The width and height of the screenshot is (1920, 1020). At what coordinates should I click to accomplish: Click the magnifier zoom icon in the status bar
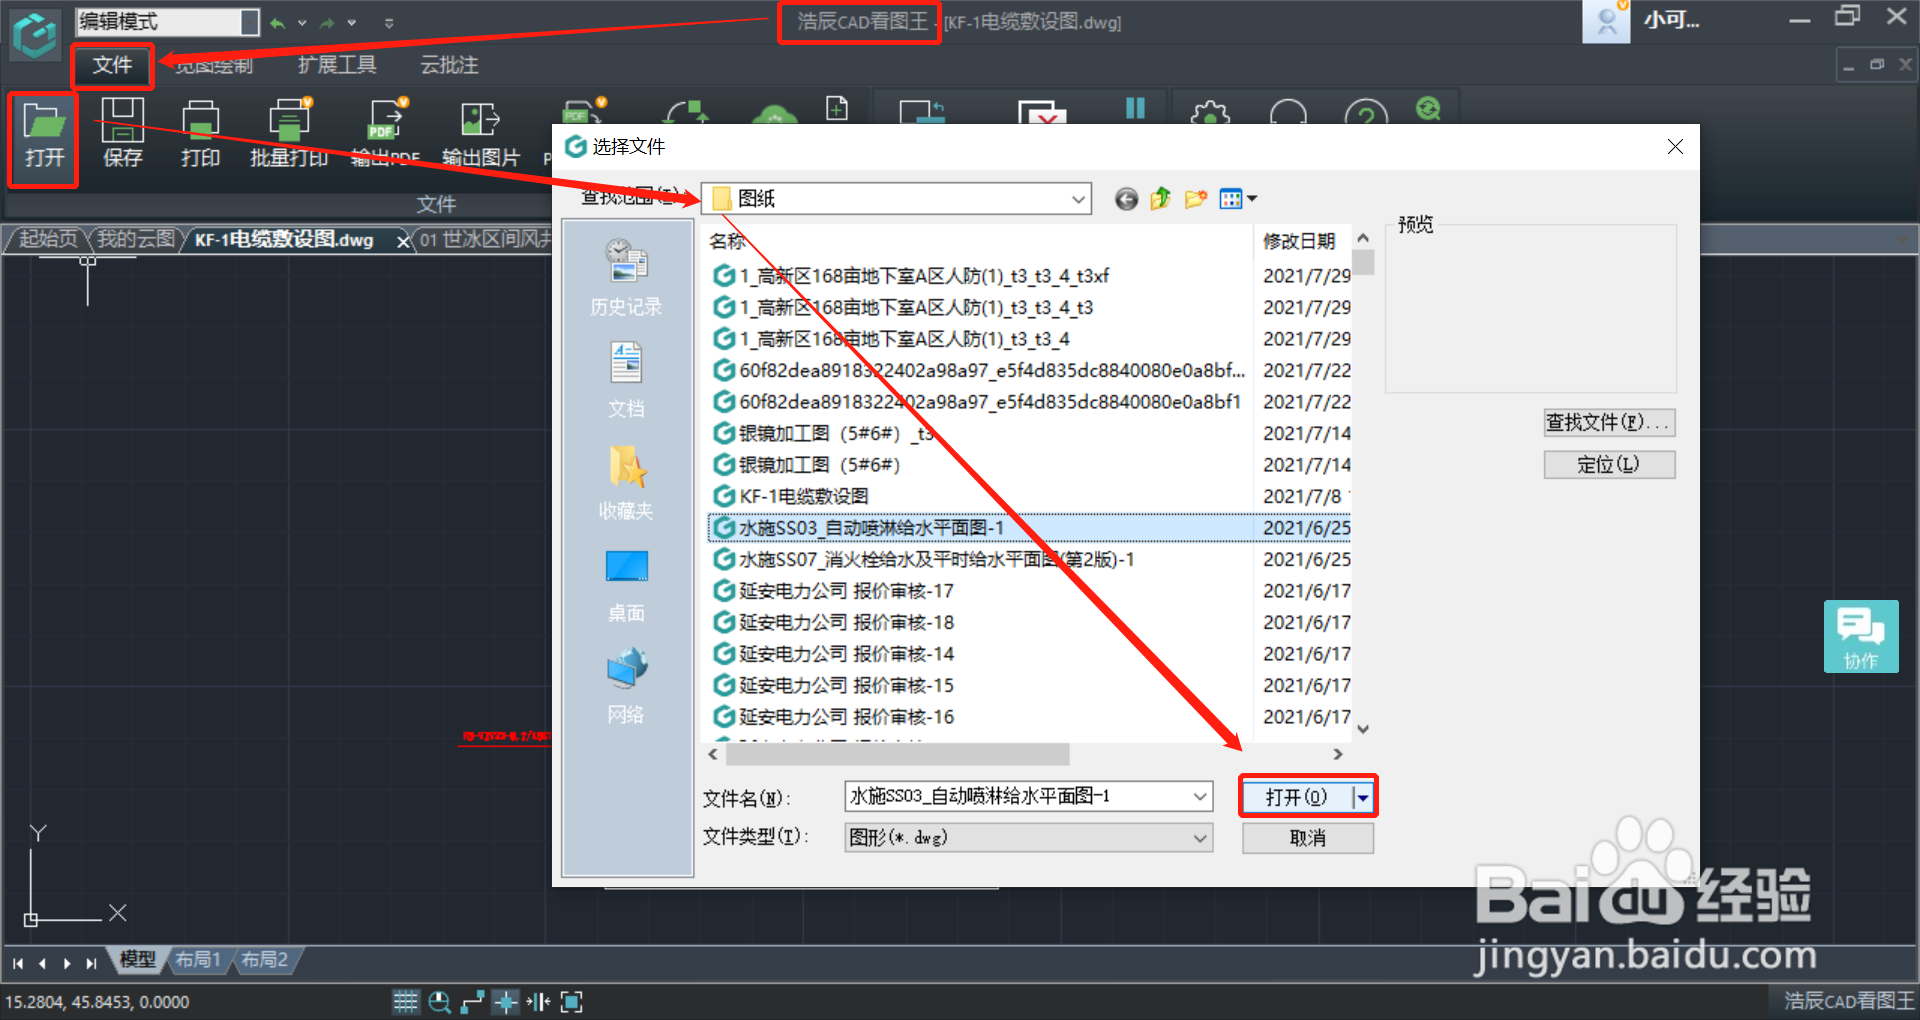(439, 1001)
